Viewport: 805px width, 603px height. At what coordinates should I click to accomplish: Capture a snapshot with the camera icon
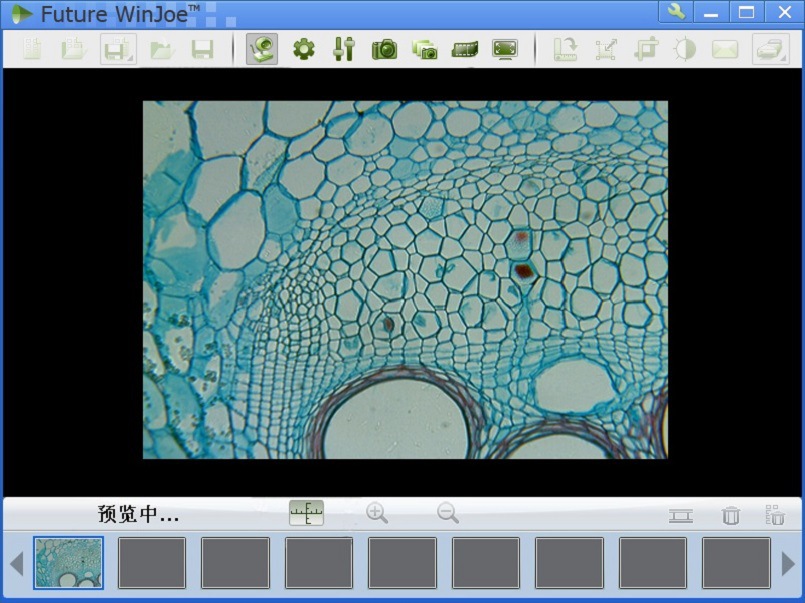(x=384, y=49)
